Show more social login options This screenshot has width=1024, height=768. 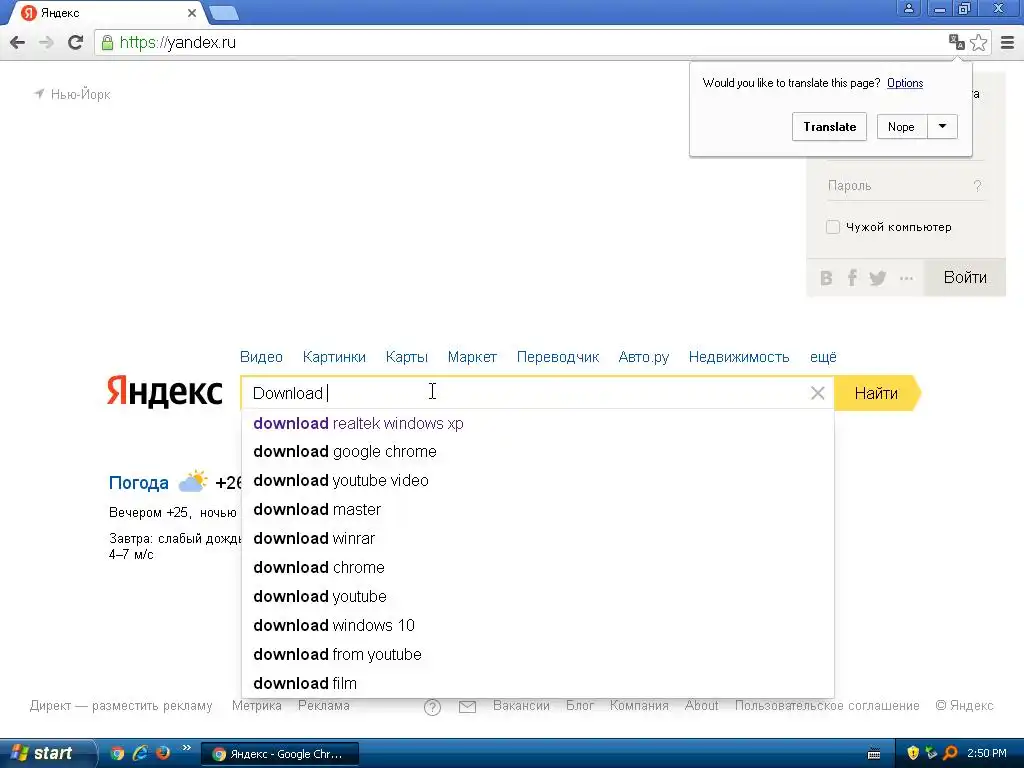click(906, 278)
